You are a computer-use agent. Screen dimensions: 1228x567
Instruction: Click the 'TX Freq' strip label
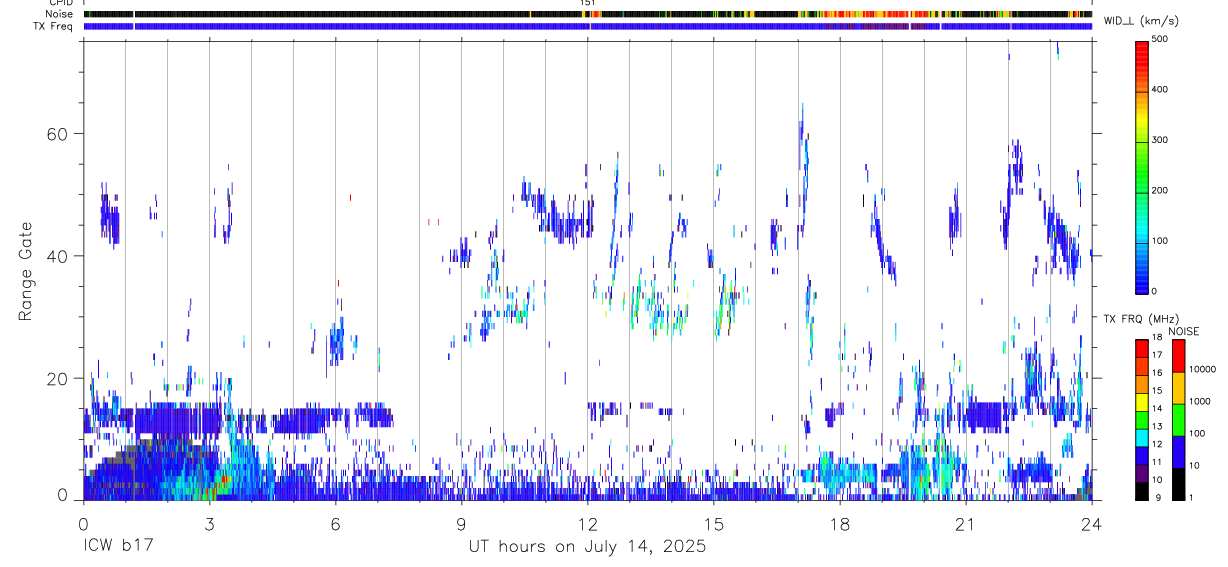tap(54, 26)
